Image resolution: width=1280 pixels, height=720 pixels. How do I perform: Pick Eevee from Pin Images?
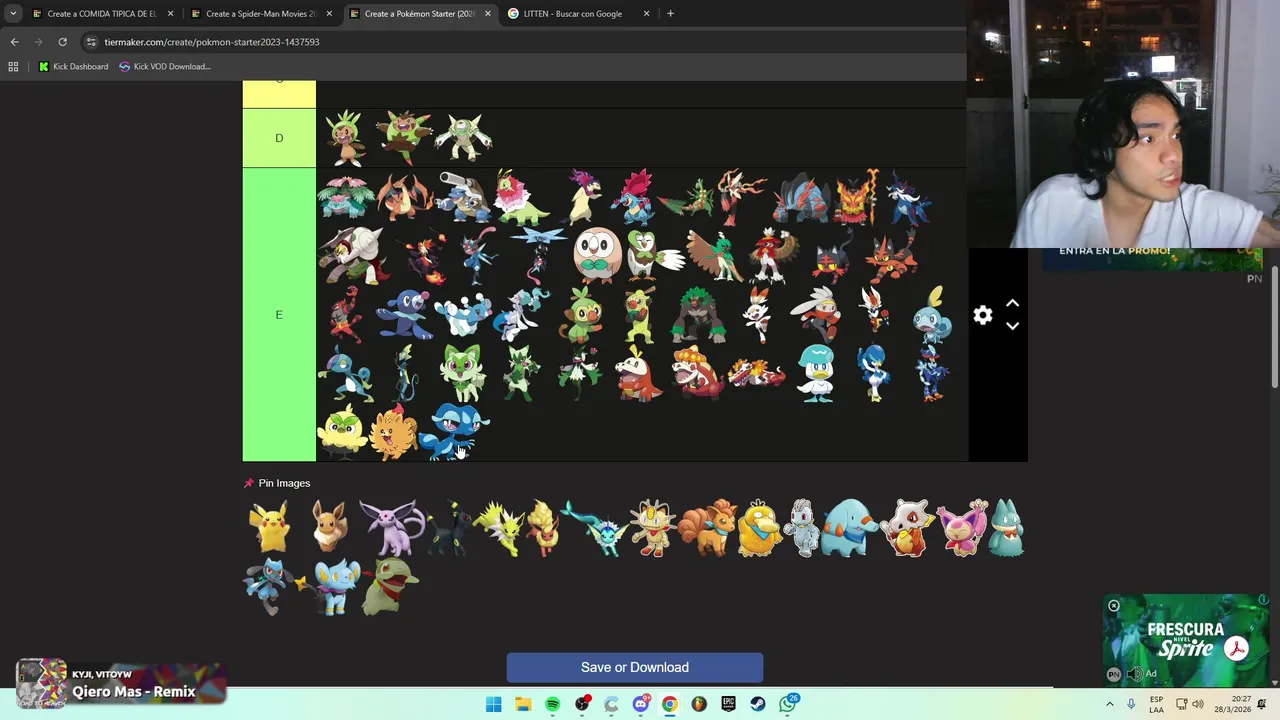tap(329, 527)
